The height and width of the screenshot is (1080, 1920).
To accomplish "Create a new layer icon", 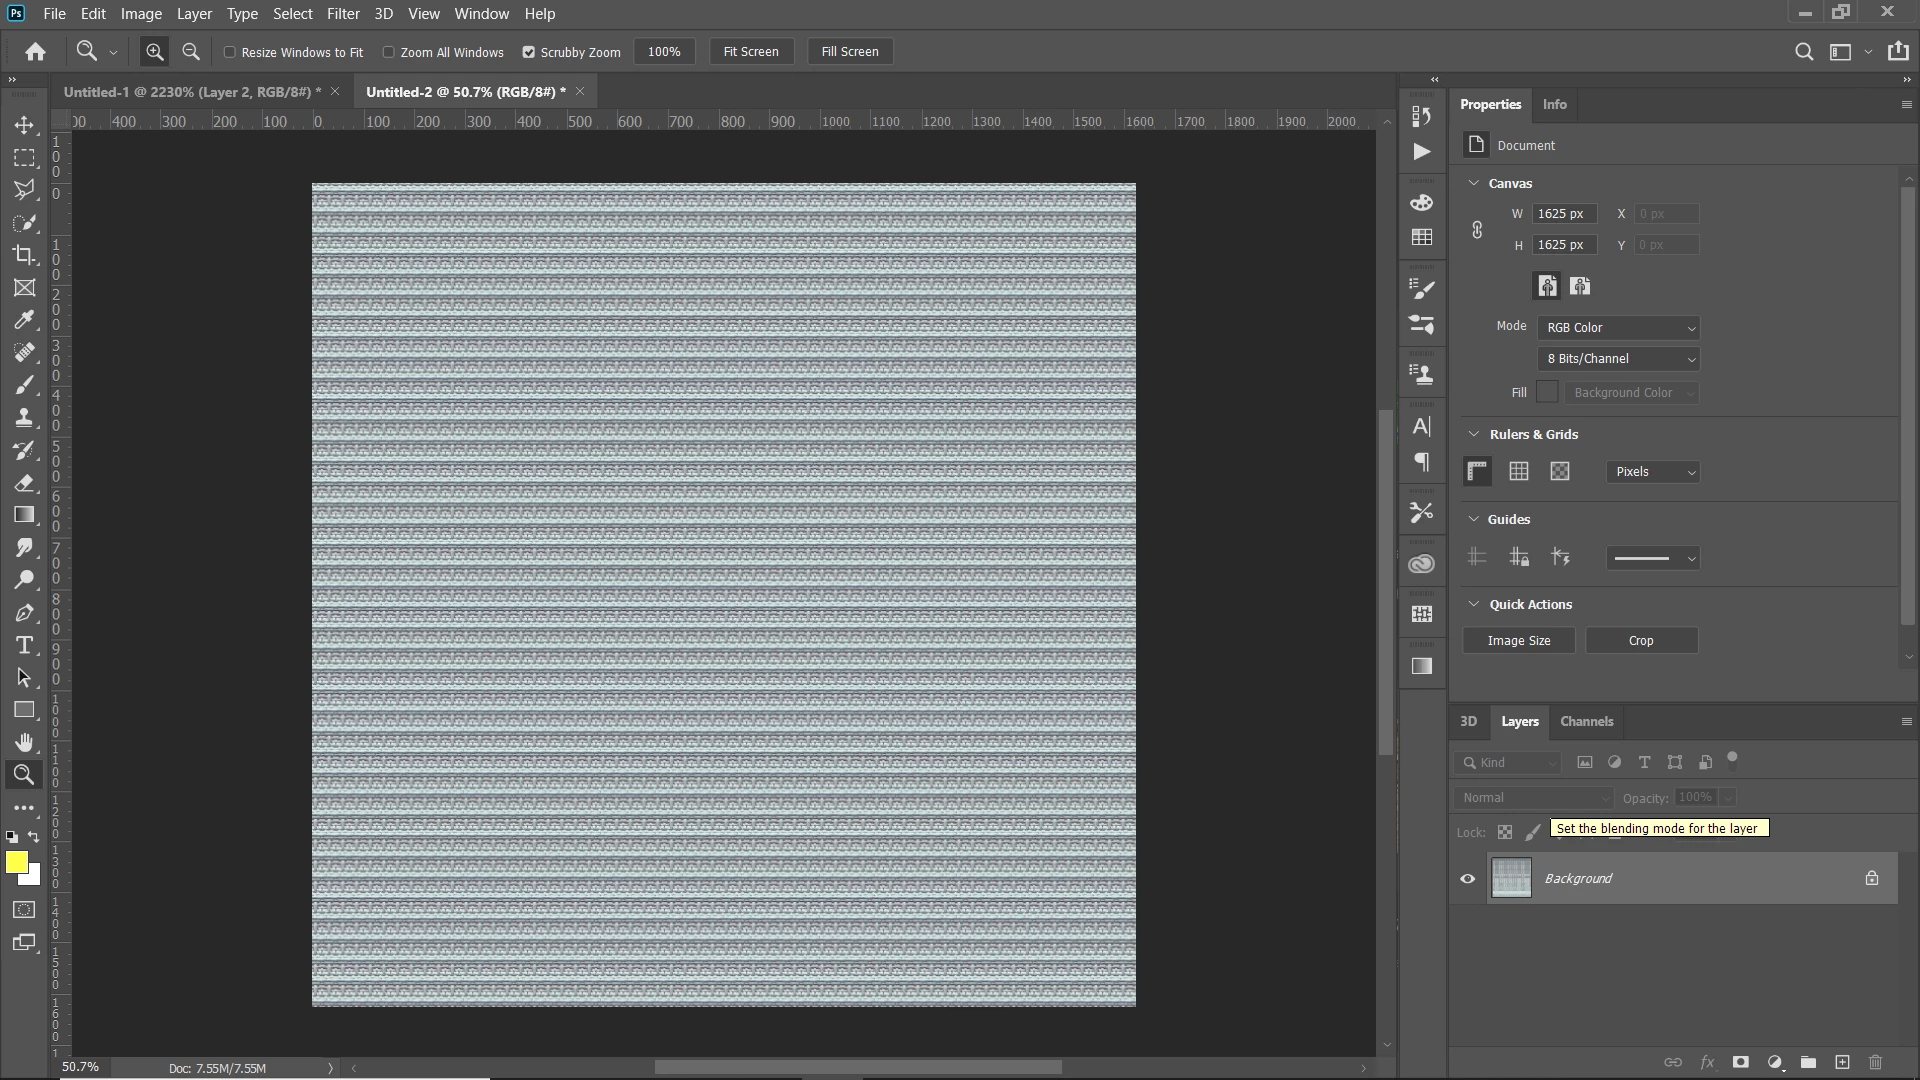I will click(1842, 1062).
